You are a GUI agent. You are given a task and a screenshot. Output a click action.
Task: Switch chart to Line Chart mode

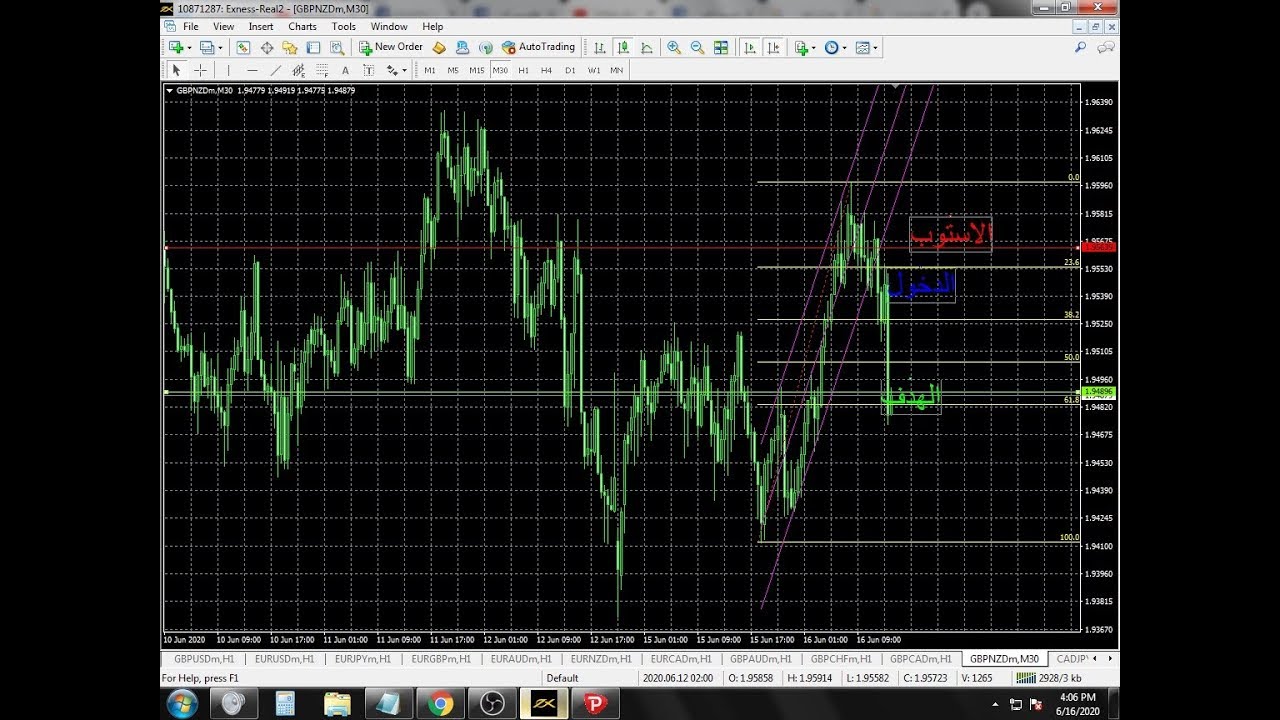(x=647, y=47)
